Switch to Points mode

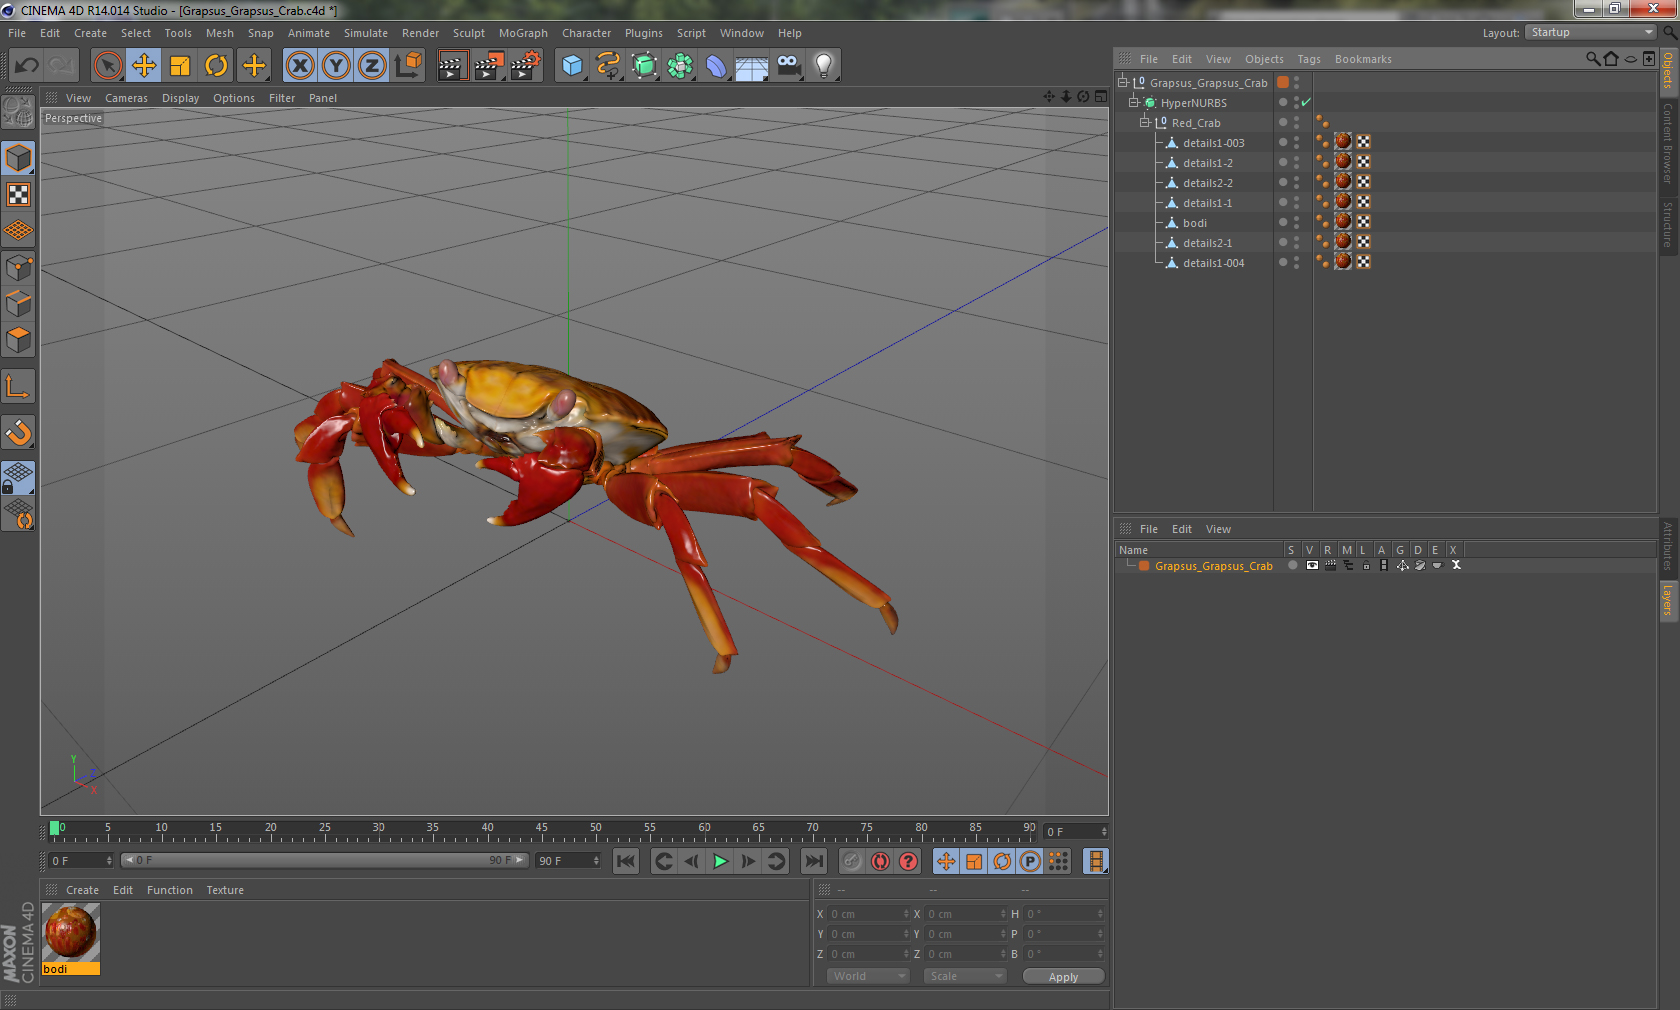pos(18,268)
